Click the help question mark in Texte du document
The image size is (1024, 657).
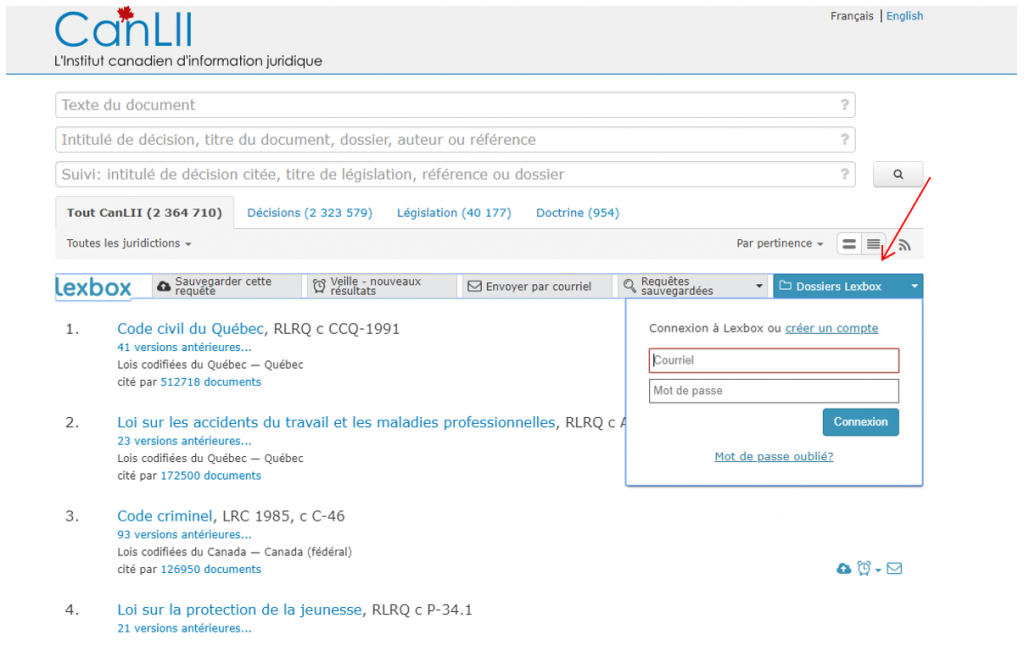[x=844, y=105]
